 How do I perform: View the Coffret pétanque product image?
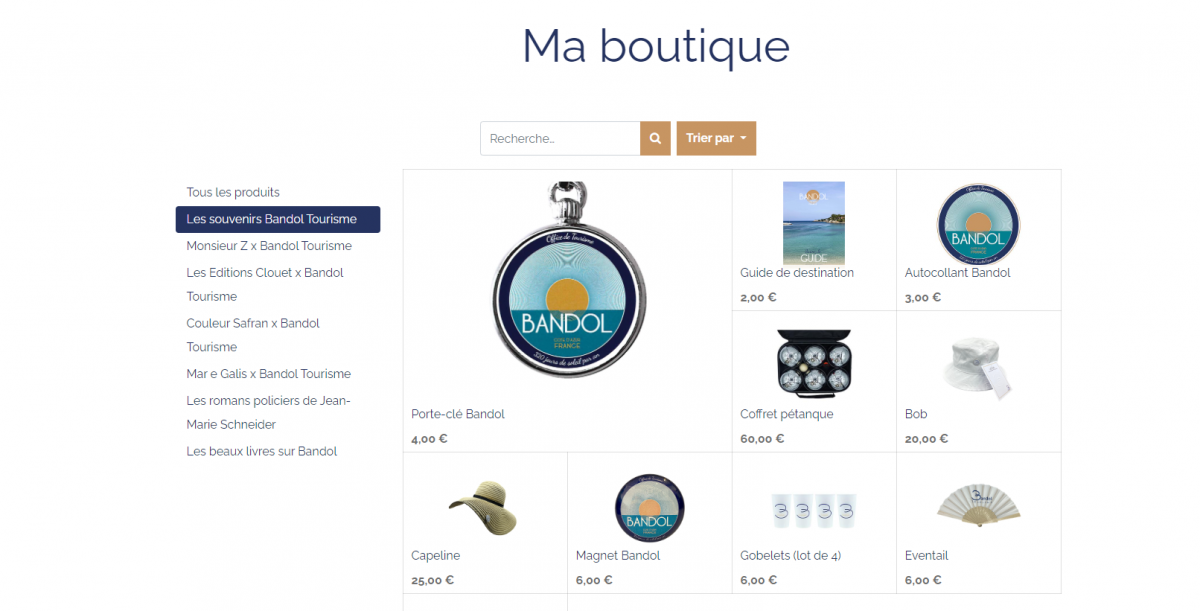tap(814, 363)
